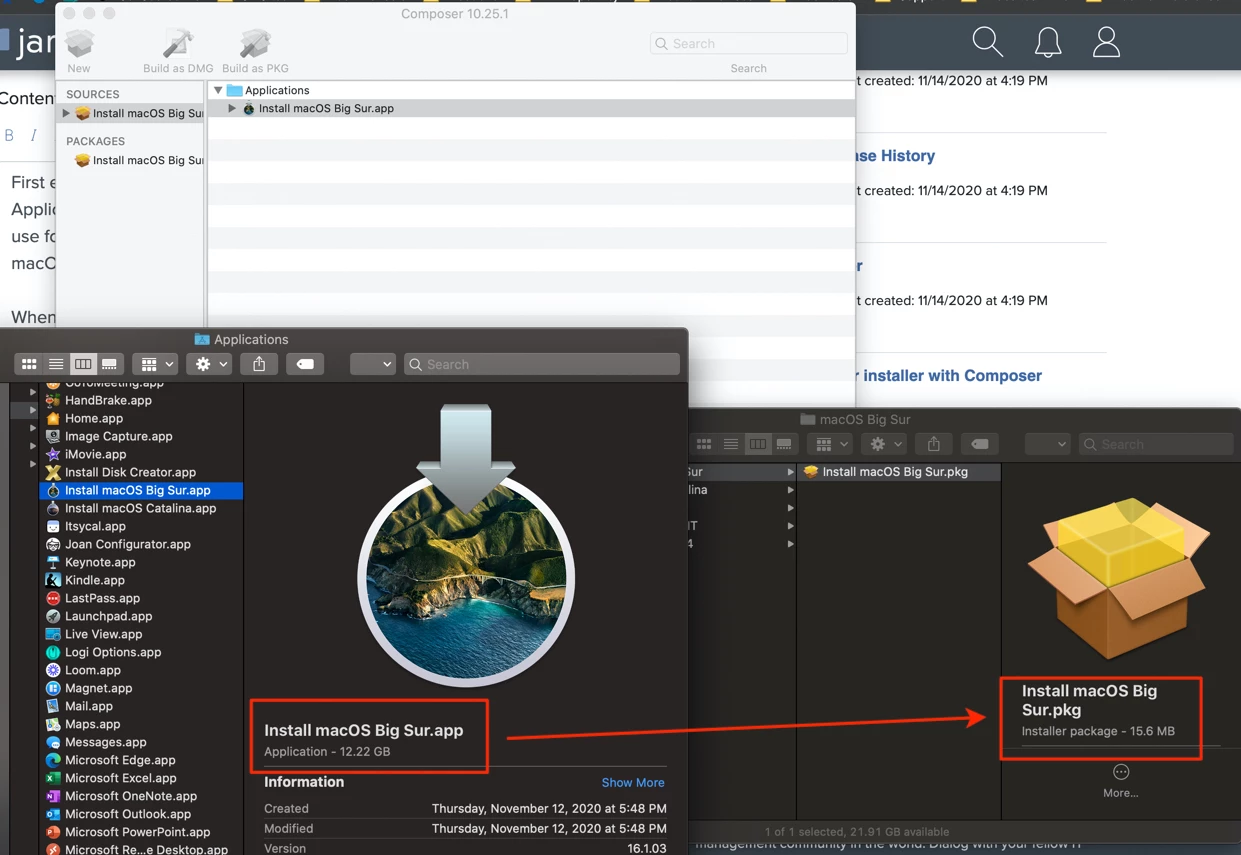
Task: Select Install macOS Big Sur.app in Finder list
Action: (141, 490)
